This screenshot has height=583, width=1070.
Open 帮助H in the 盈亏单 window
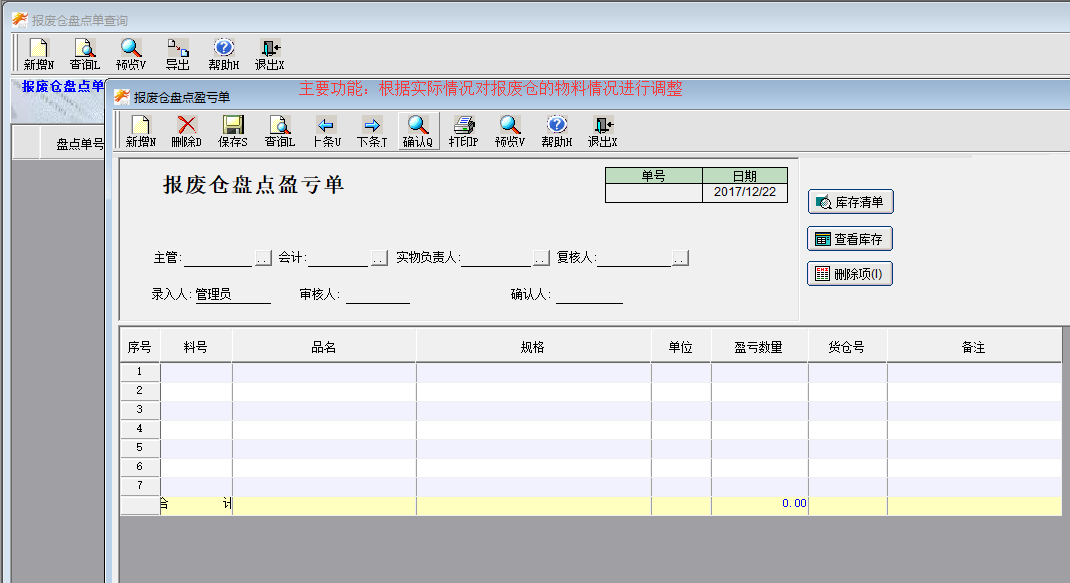(557, 132)
